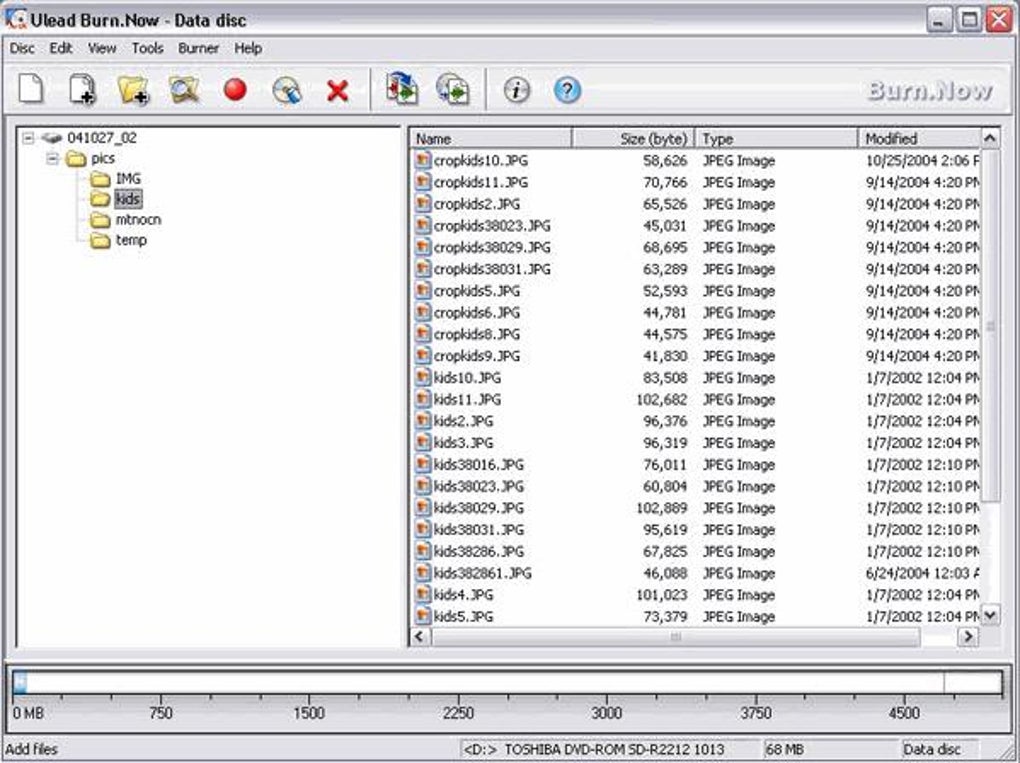1020x763 pixels.
Task: Click the Copy disc toolbar icon
Action: (401, 89)
